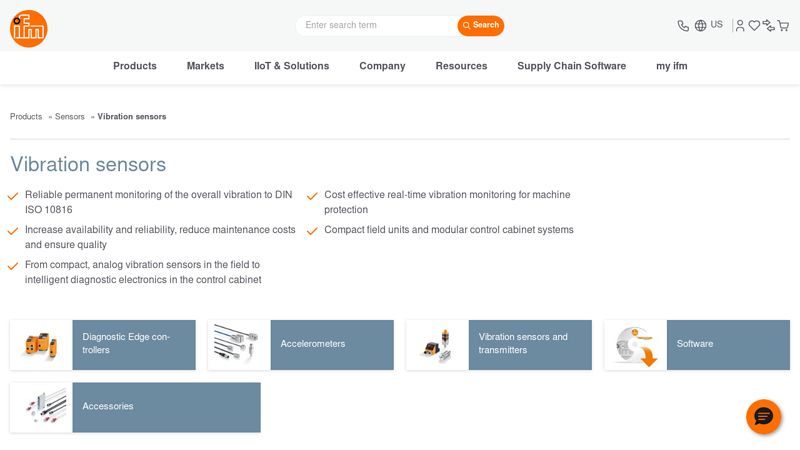This screenshot has width=800, height=450.
Task: Open the user account icon
Action: click(x=740, y=26)
